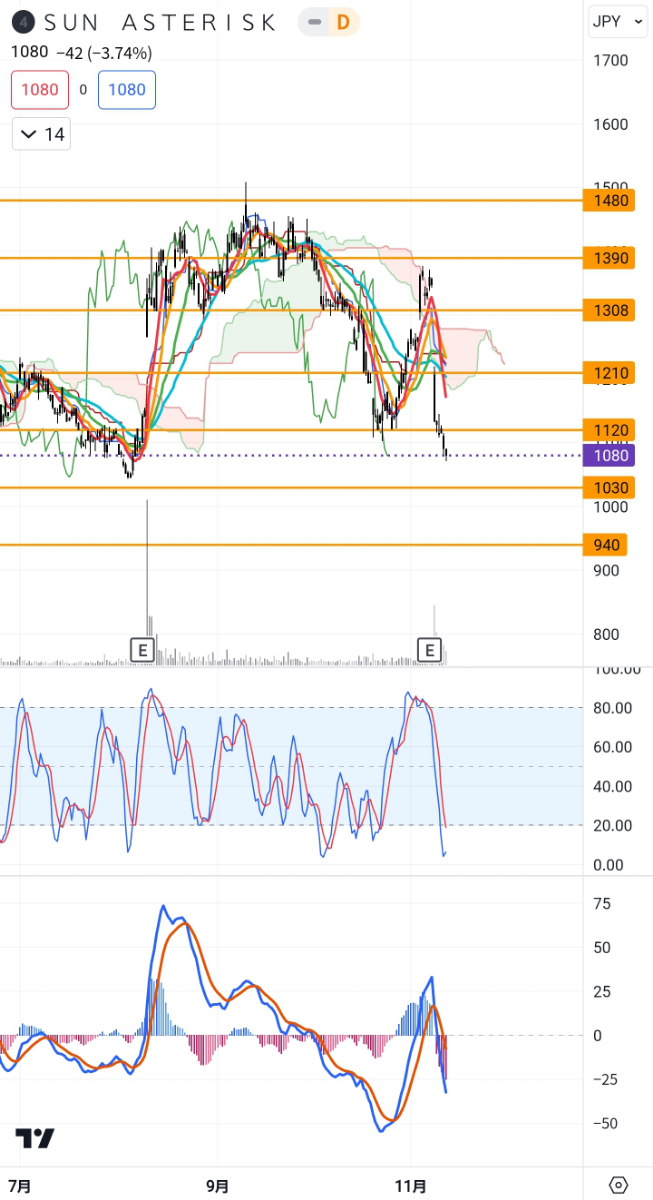Image resolution: width=653 pixels, height=1200 pixels.
Task: Open the left earnings E marker
Action: click(142, 651)
